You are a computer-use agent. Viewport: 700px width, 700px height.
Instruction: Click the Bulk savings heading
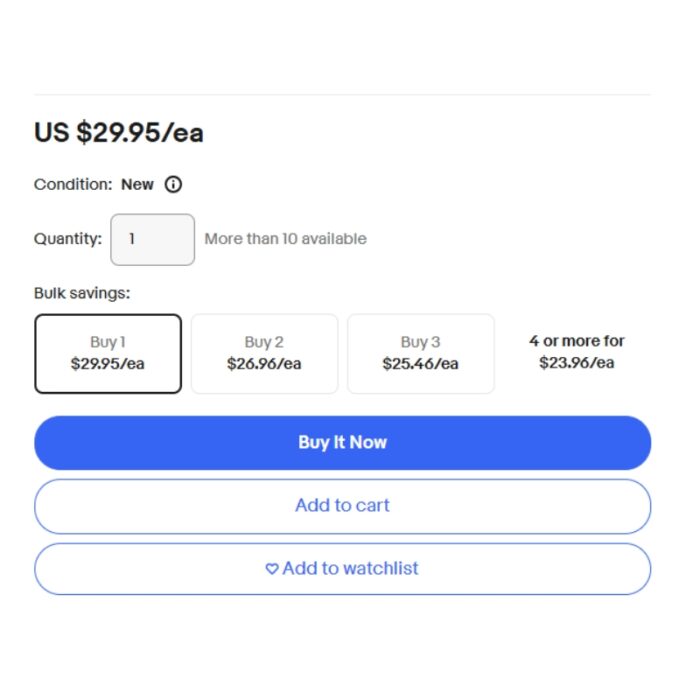coord(82,293)
